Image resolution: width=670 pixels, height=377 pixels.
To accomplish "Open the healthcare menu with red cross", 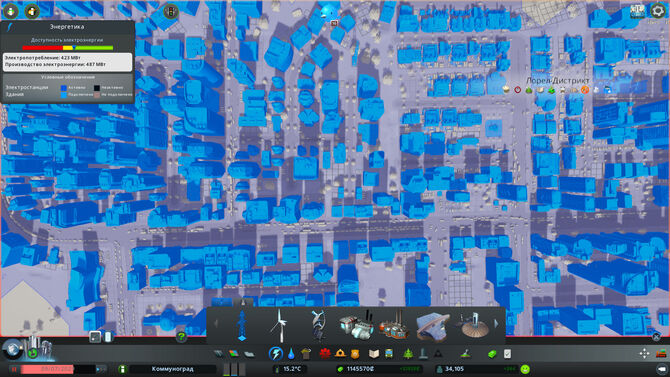I will click(x=325, y=353).
